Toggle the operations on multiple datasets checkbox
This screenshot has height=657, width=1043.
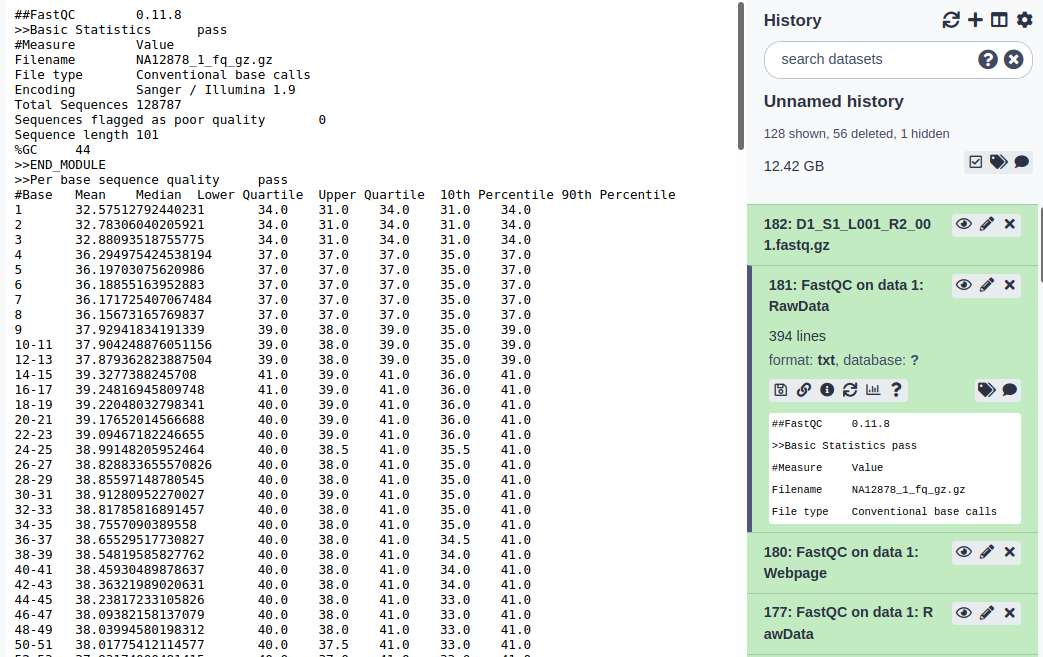976,162
